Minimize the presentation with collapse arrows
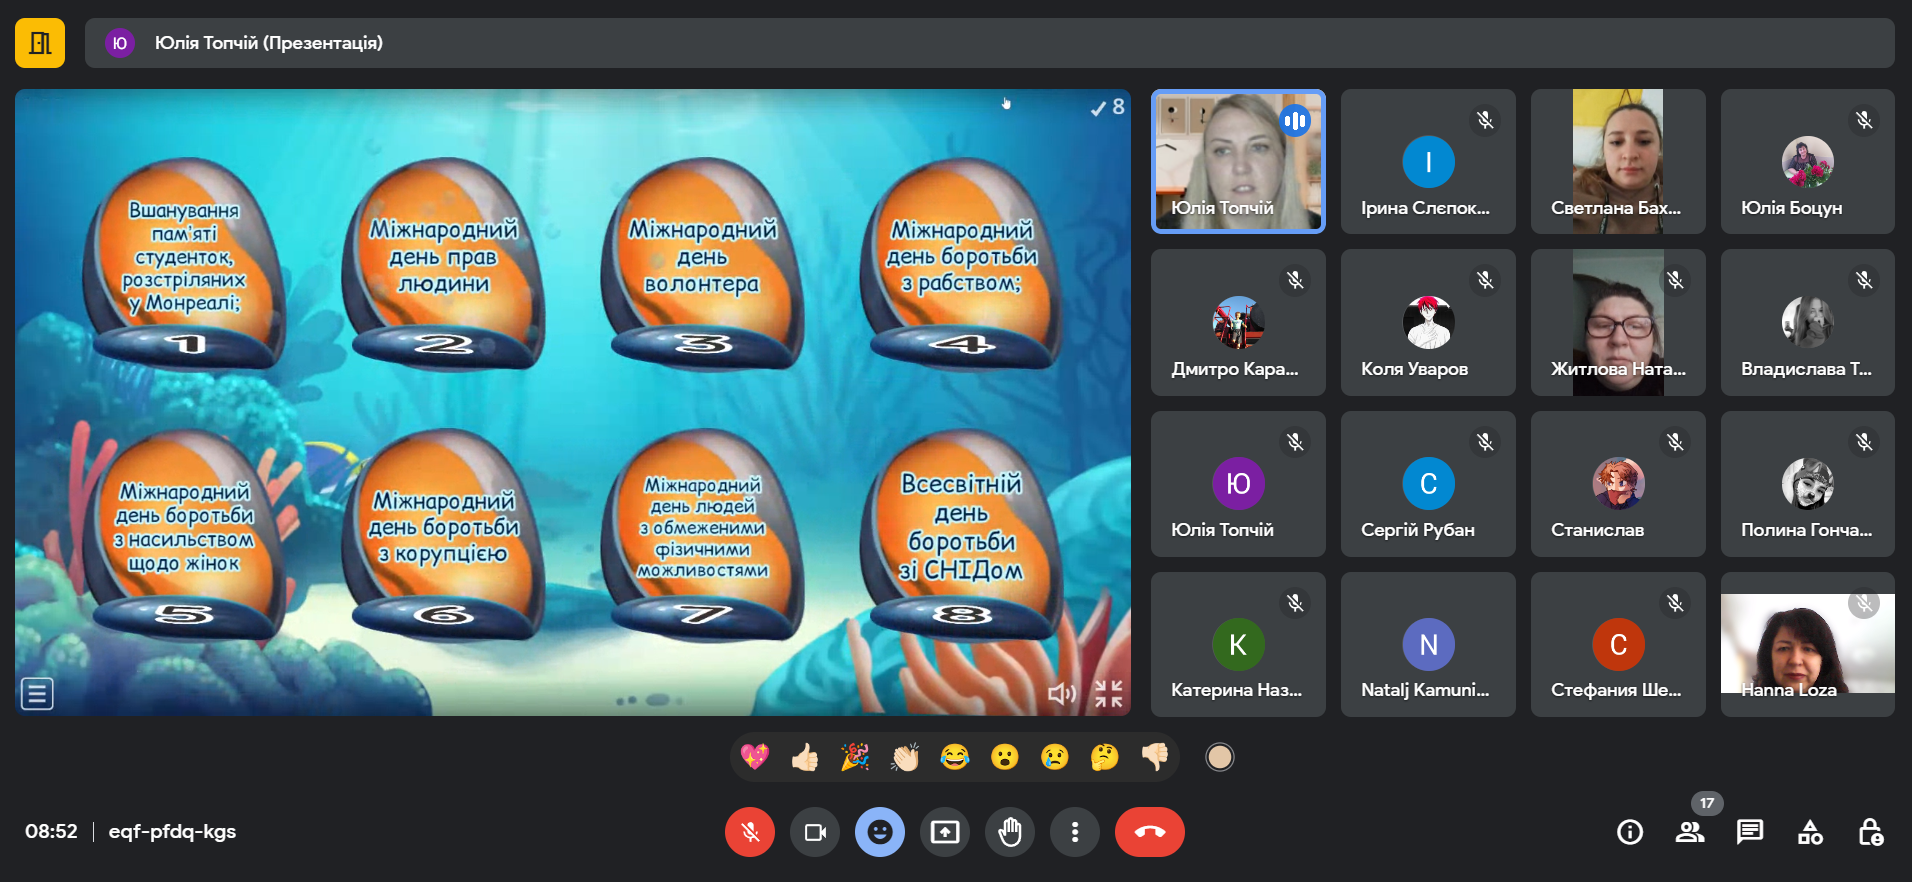This screenshot has height=882, width=1912. 1108,693
